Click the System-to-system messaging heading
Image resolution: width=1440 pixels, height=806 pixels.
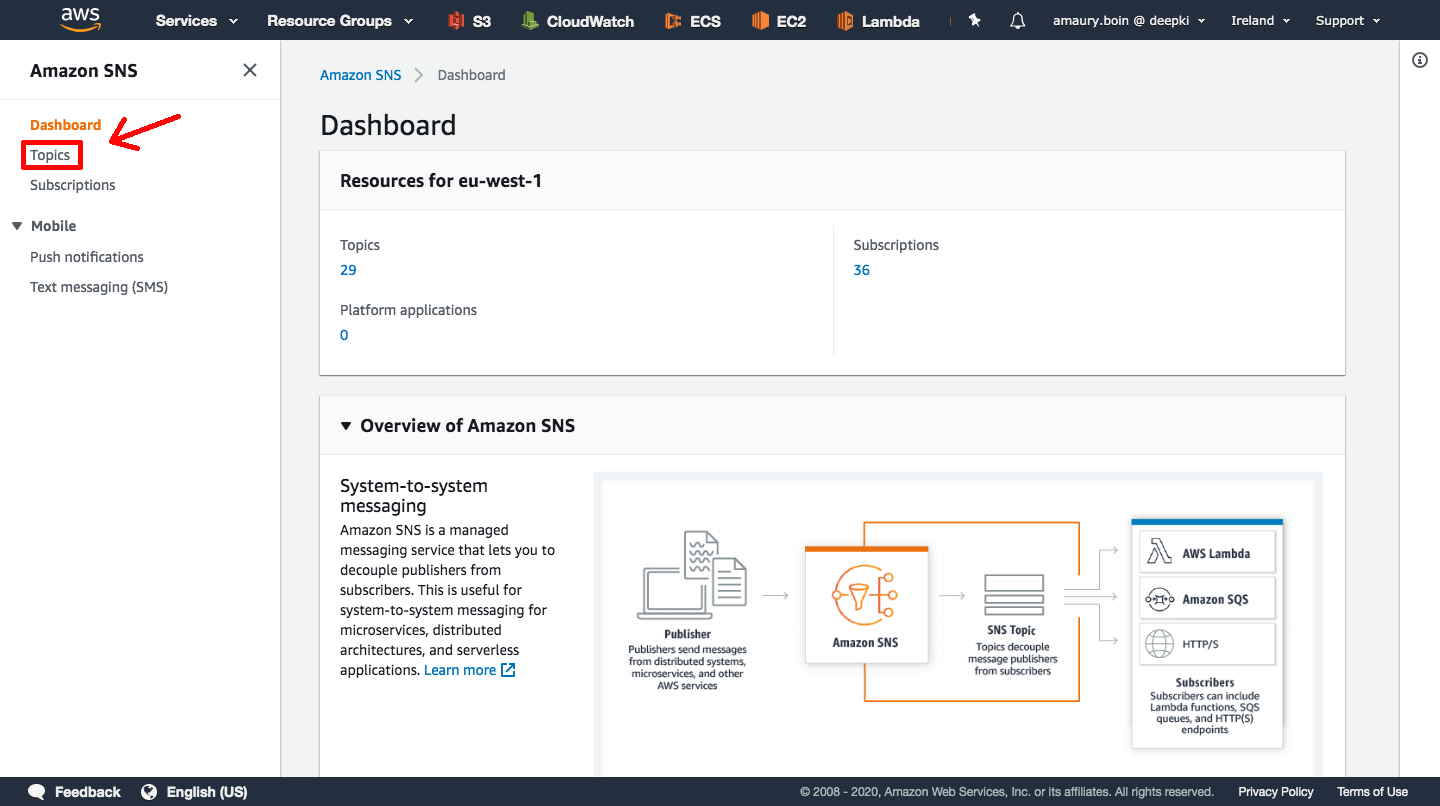[414, 496]
